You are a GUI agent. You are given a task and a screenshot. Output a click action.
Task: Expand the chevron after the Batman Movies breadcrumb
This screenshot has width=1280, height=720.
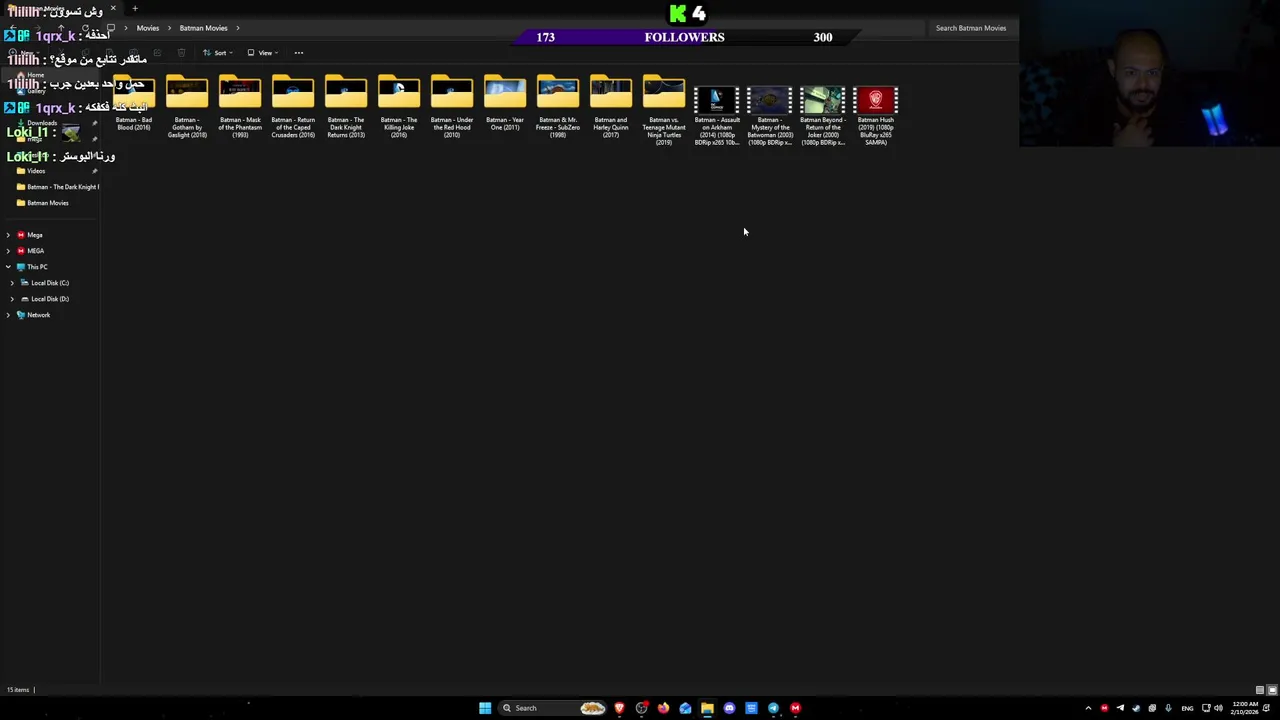pos(238,28)
